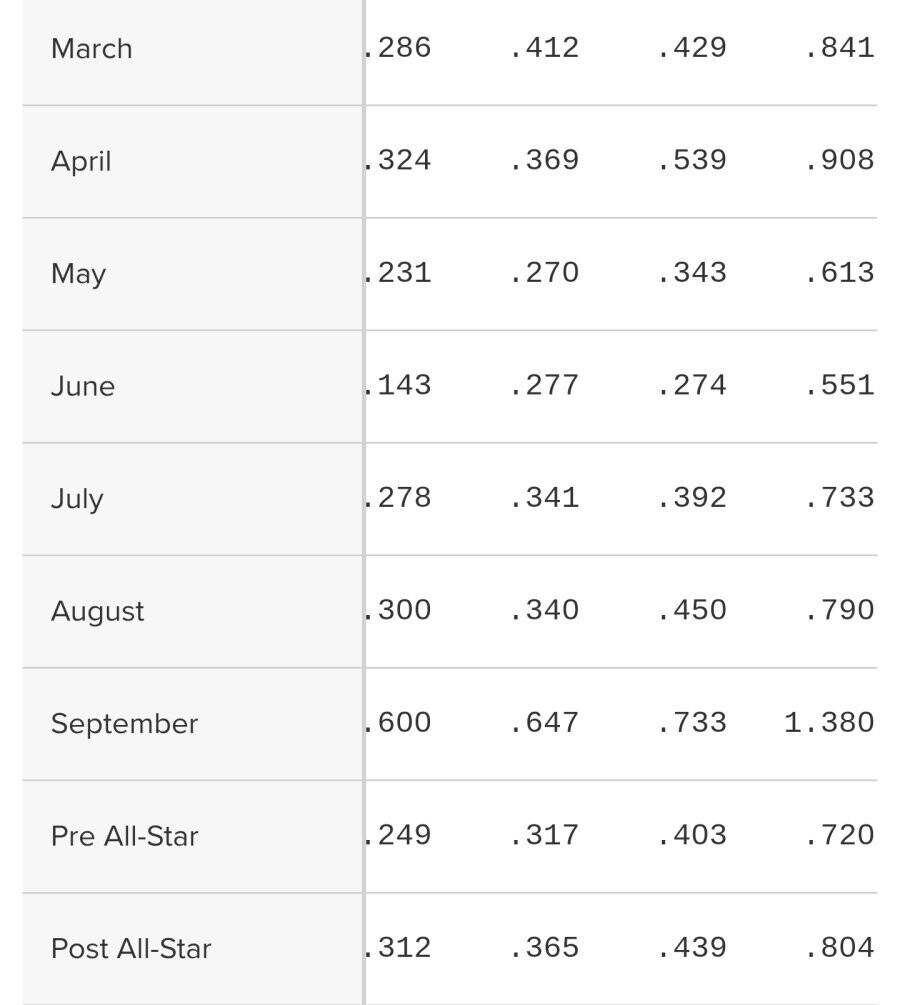
Task: Tap June's .143 average cell
Action: (x=399, y=385)
